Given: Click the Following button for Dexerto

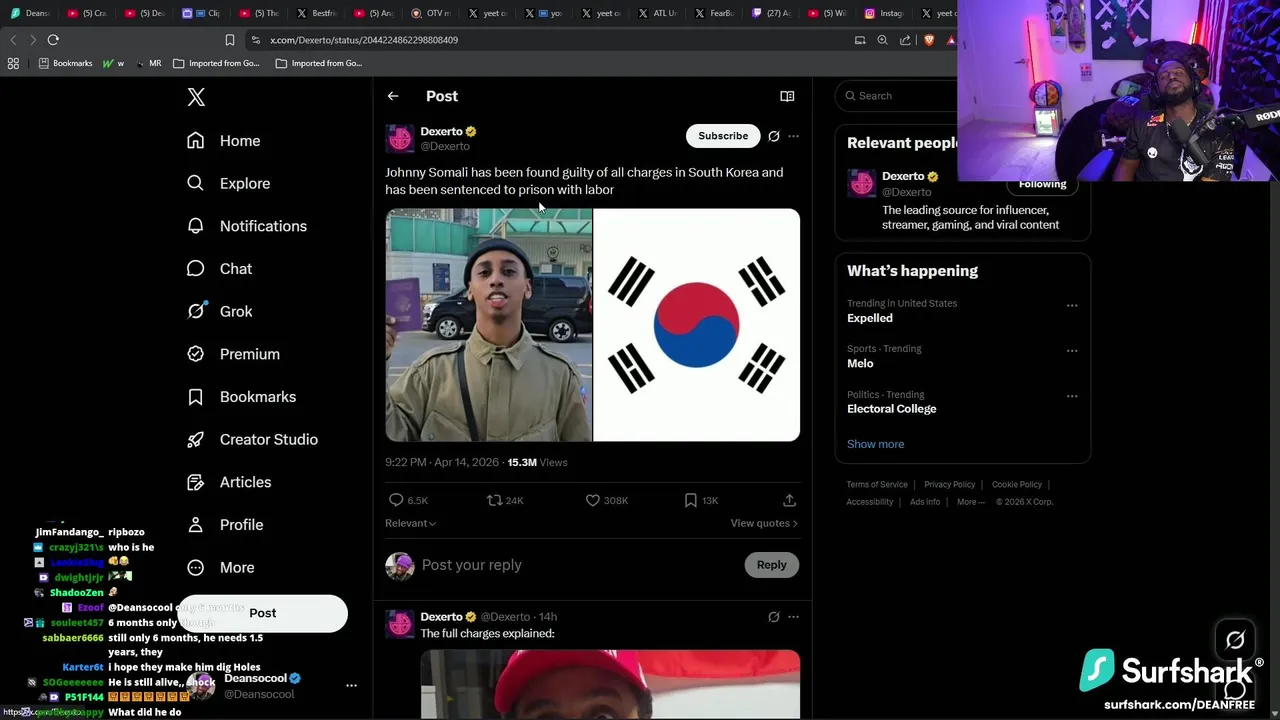Looking at the screenshot, I should 1042,184.
